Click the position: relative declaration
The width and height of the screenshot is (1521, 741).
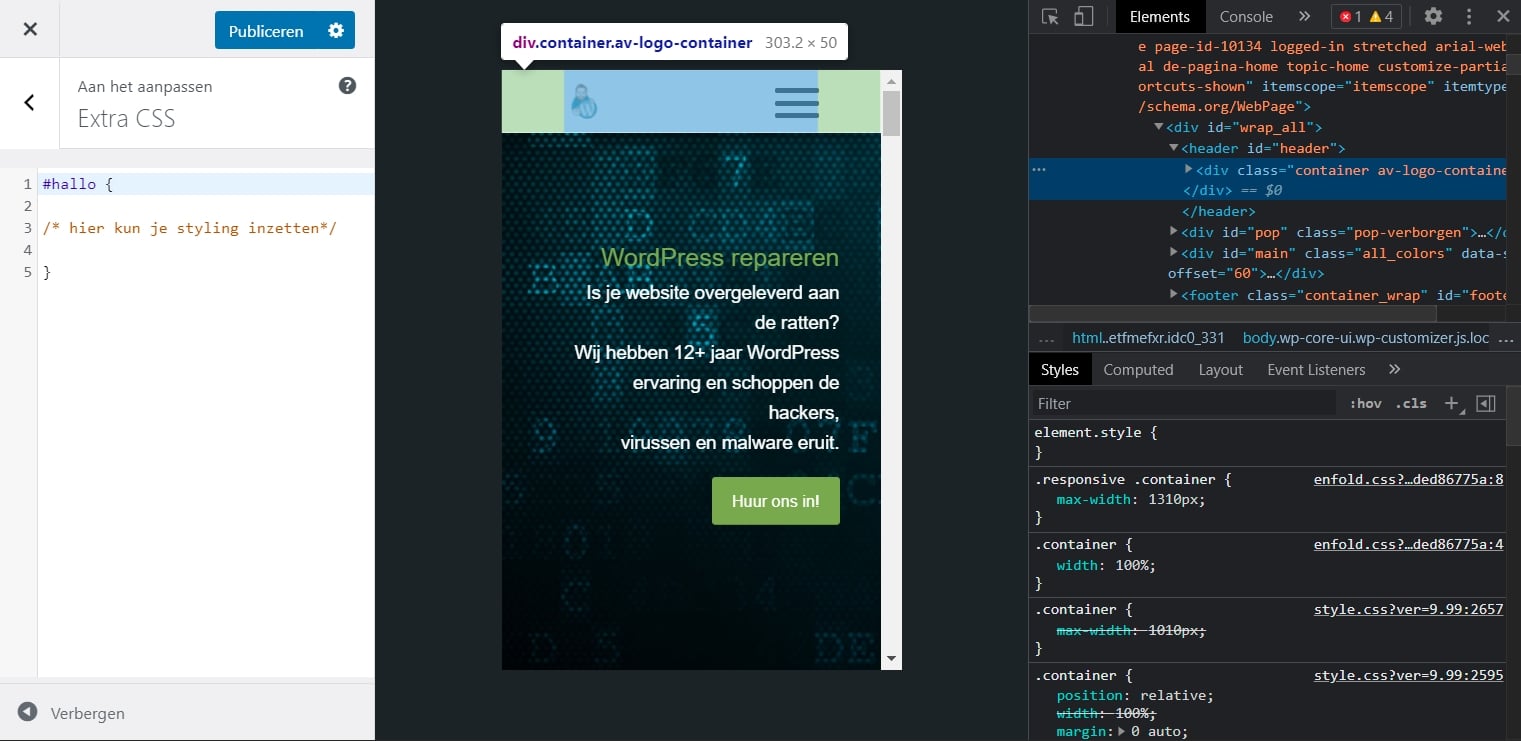1135,695
